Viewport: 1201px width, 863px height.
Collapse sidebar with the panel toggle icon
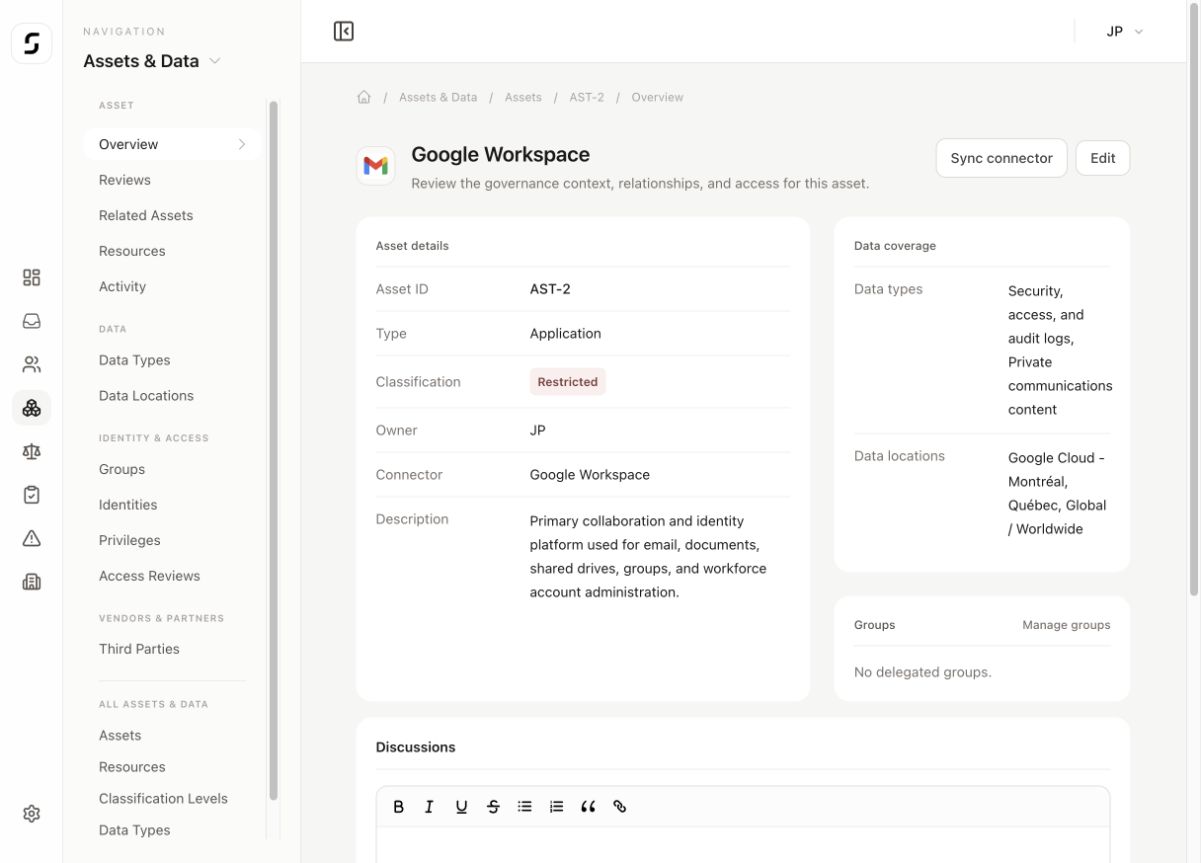[x=344, y=31]
